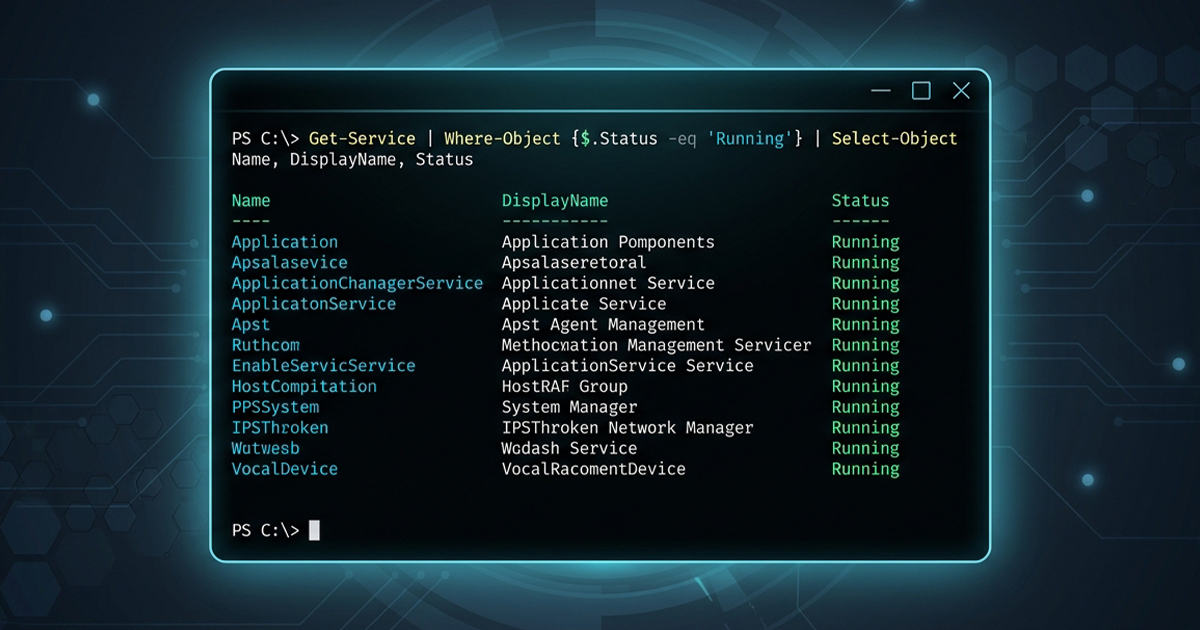Click Applicate Service display name
Screen dimensions: 1200x630
(584, 303)
